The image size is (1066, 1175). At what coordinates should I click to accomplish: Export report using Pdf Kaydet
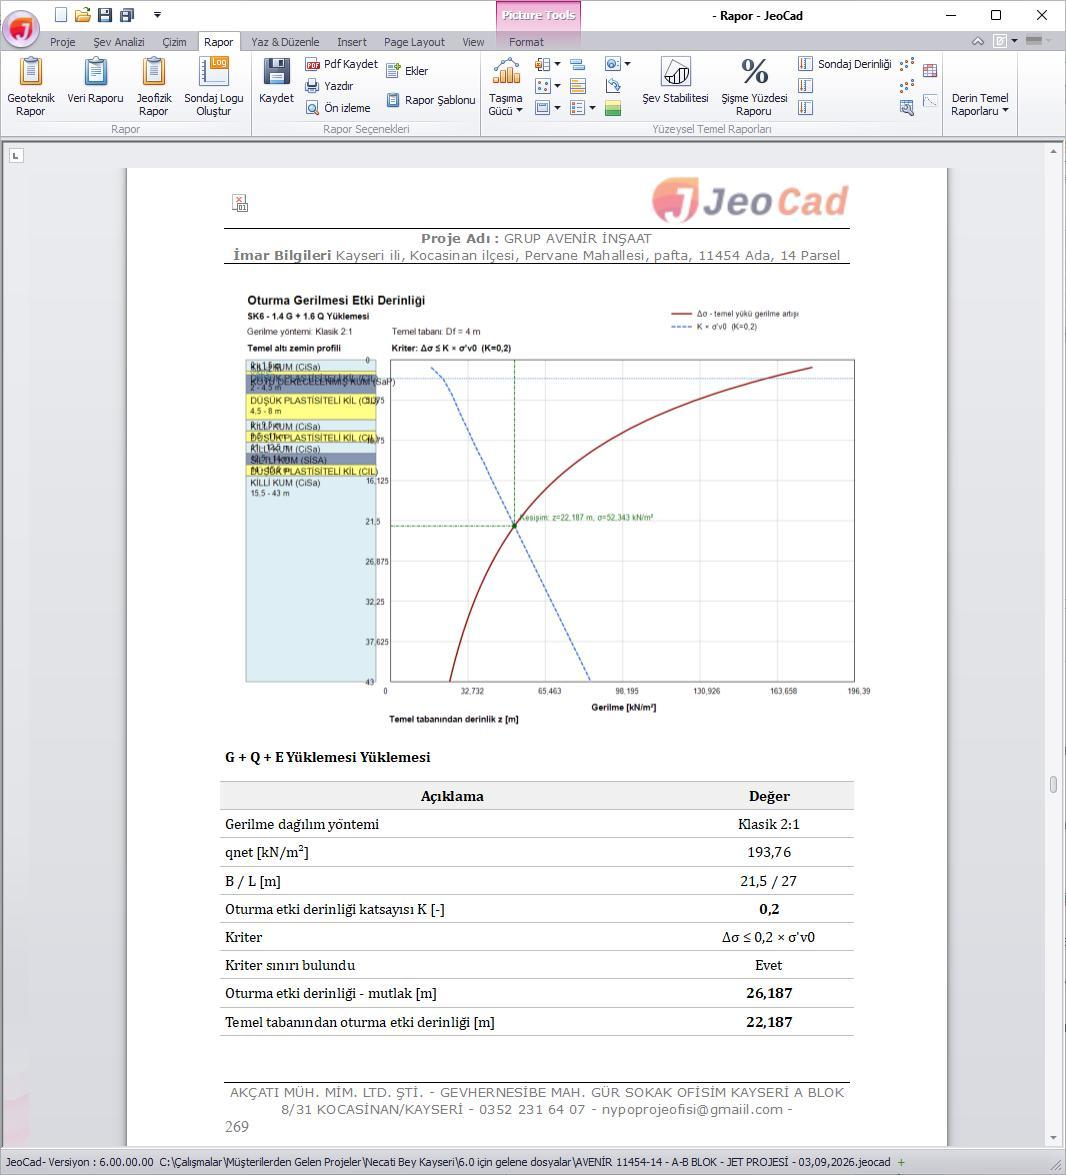(342, 64)
